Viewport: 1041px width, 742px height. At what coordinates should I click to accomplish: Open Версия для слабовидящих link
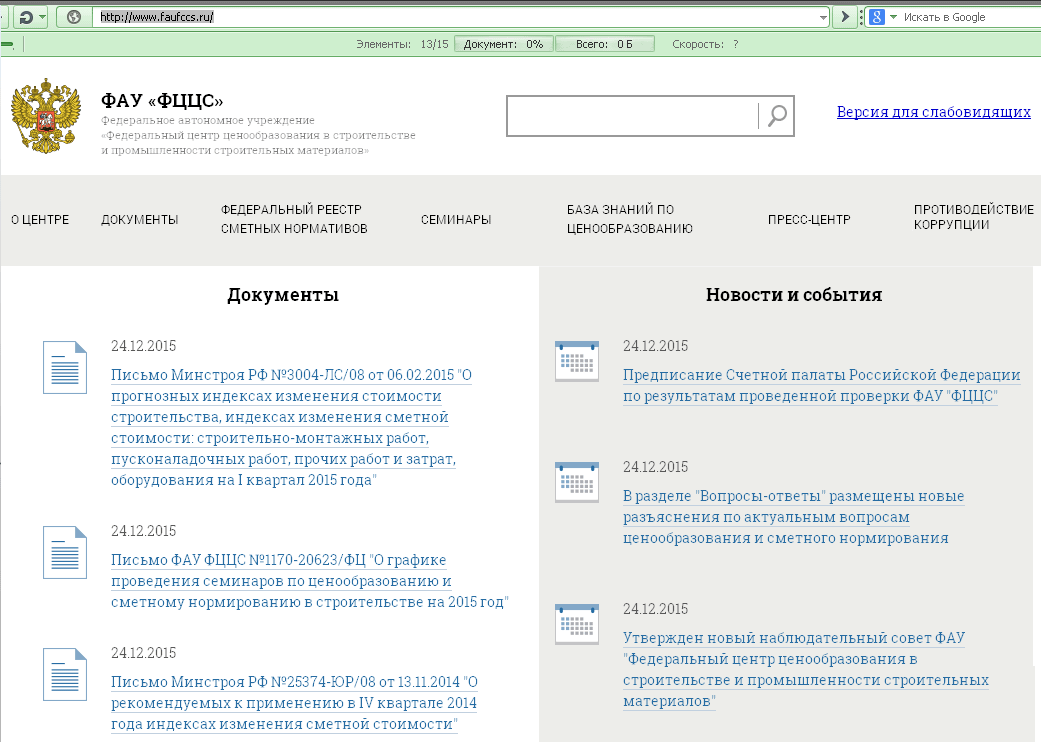pyautogui.click(x=933, y=112)
